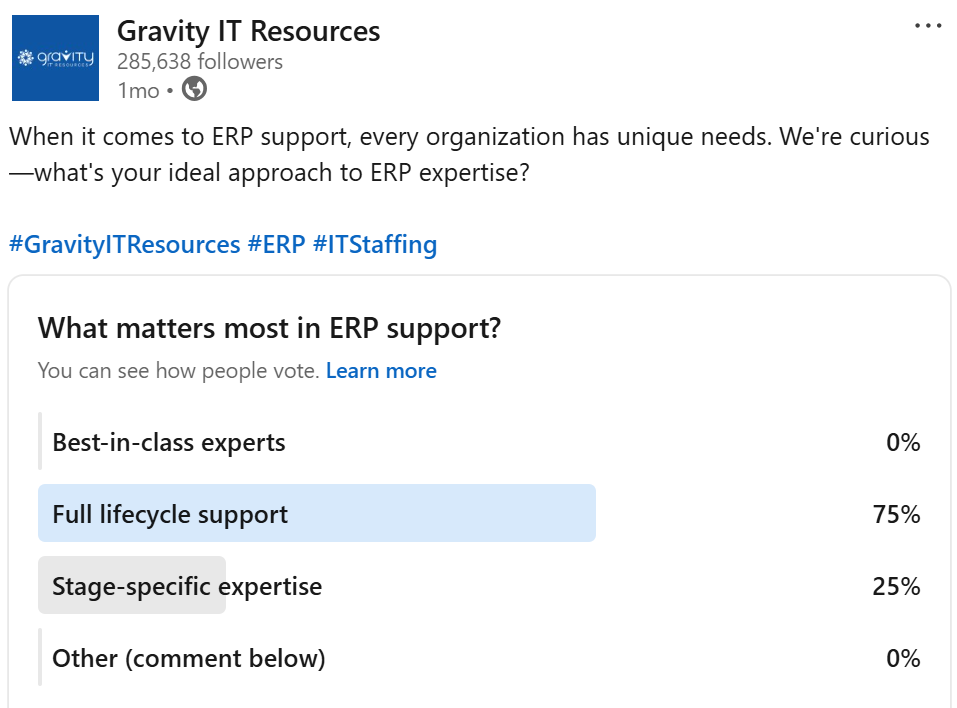Click the 25% vote percentage
The height and width of the screenshot is (708, 957).
coord(896,586)
